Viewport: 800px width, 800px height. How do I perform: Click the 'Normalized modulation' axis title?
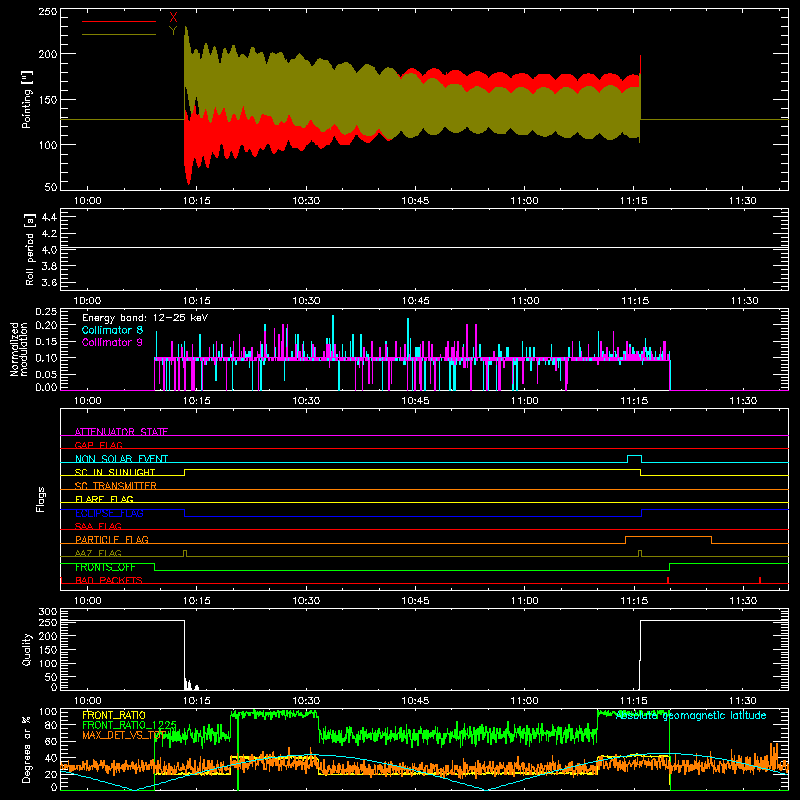coord(19,349)
